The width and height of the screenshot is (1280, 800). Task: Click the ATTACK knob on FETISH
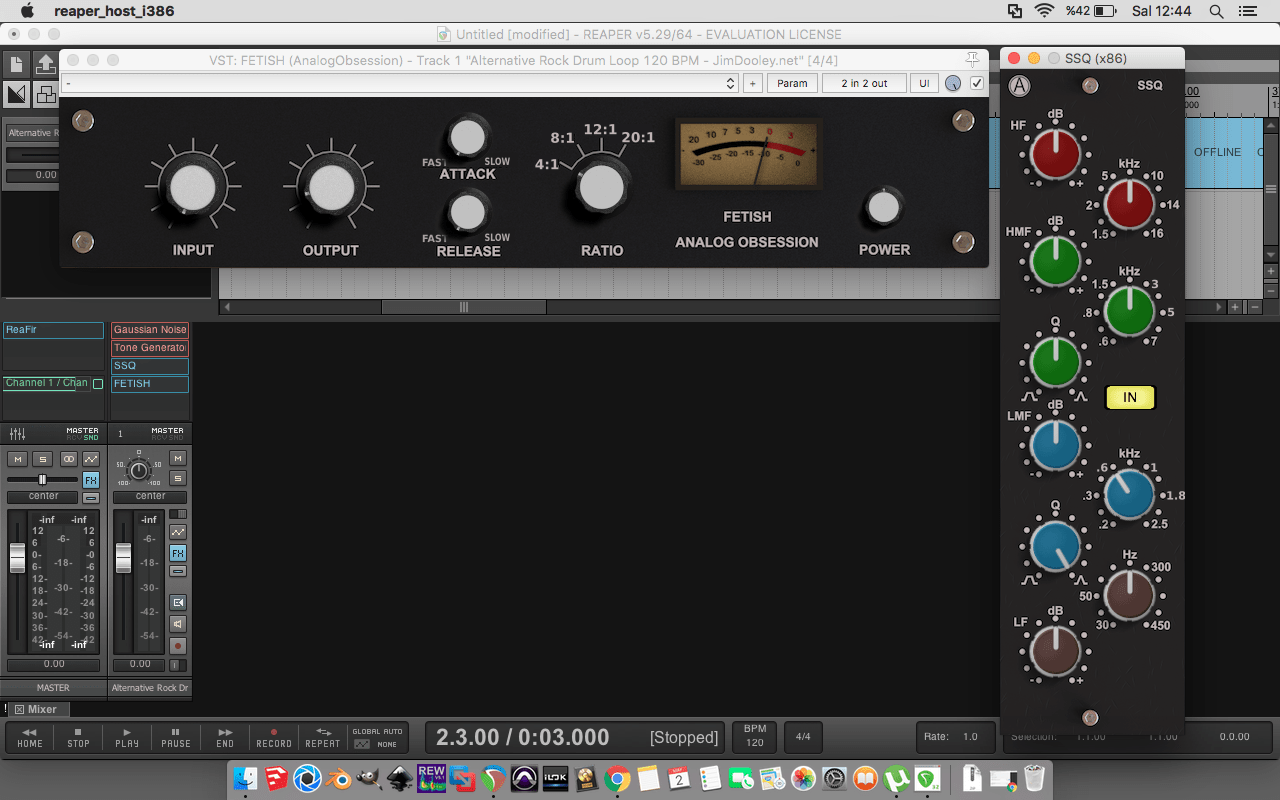click(466, 137)
